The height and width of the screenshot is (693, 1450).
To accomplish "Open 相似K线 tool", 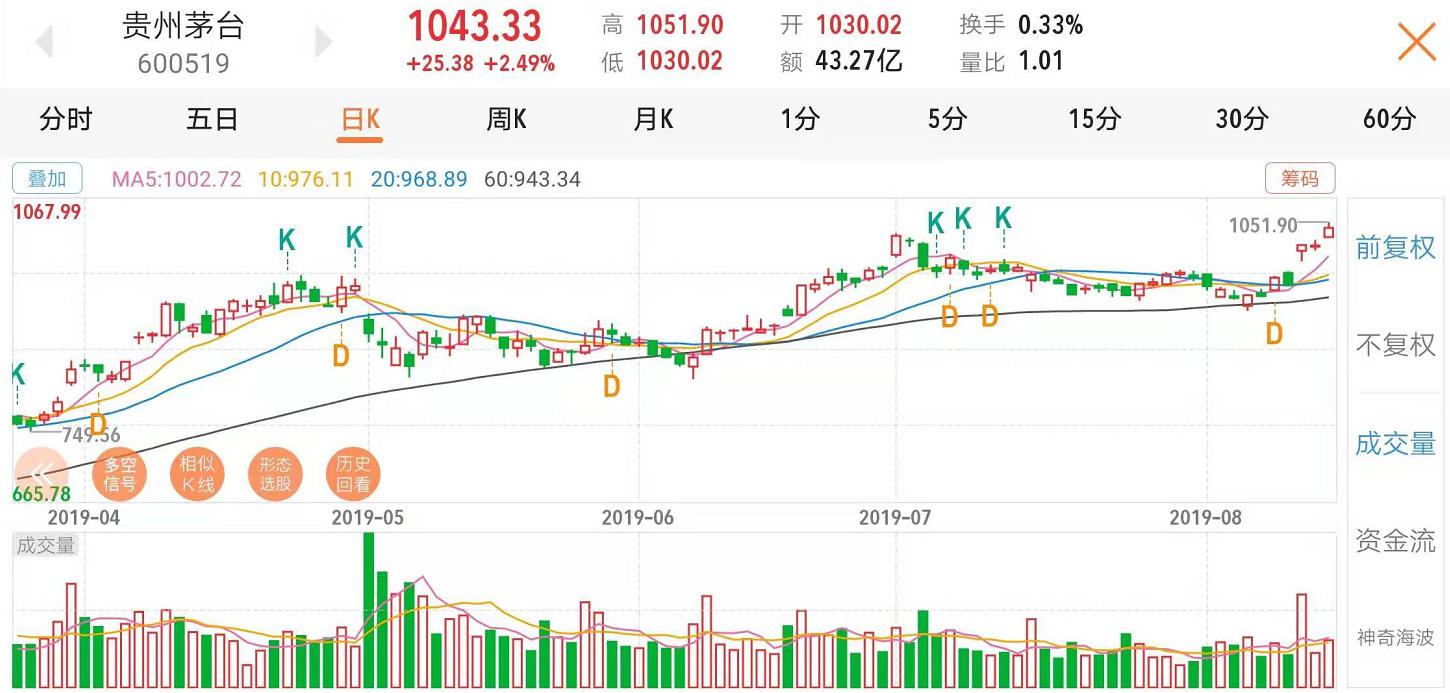I will pos(198,474).
